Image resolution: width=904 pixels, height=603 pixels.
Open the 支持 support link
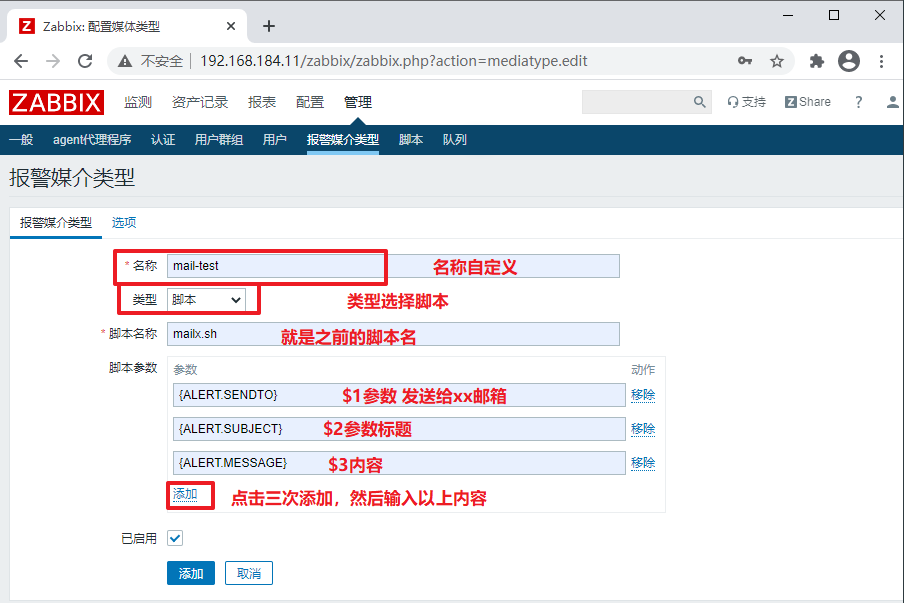(x=747, y=102)
